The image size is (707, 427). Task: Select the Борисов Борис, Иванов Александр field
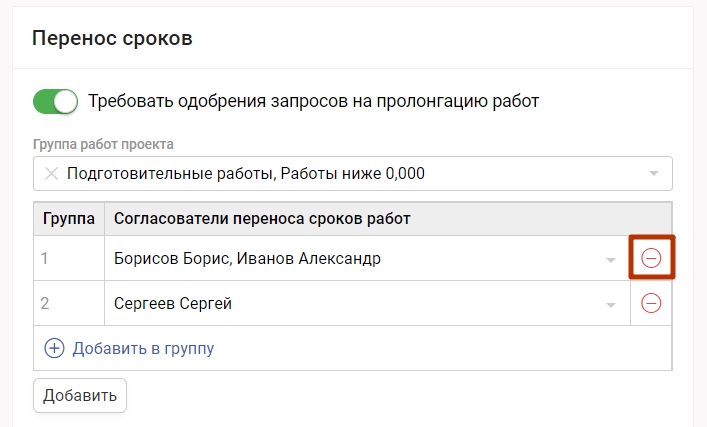click(350, 259)
